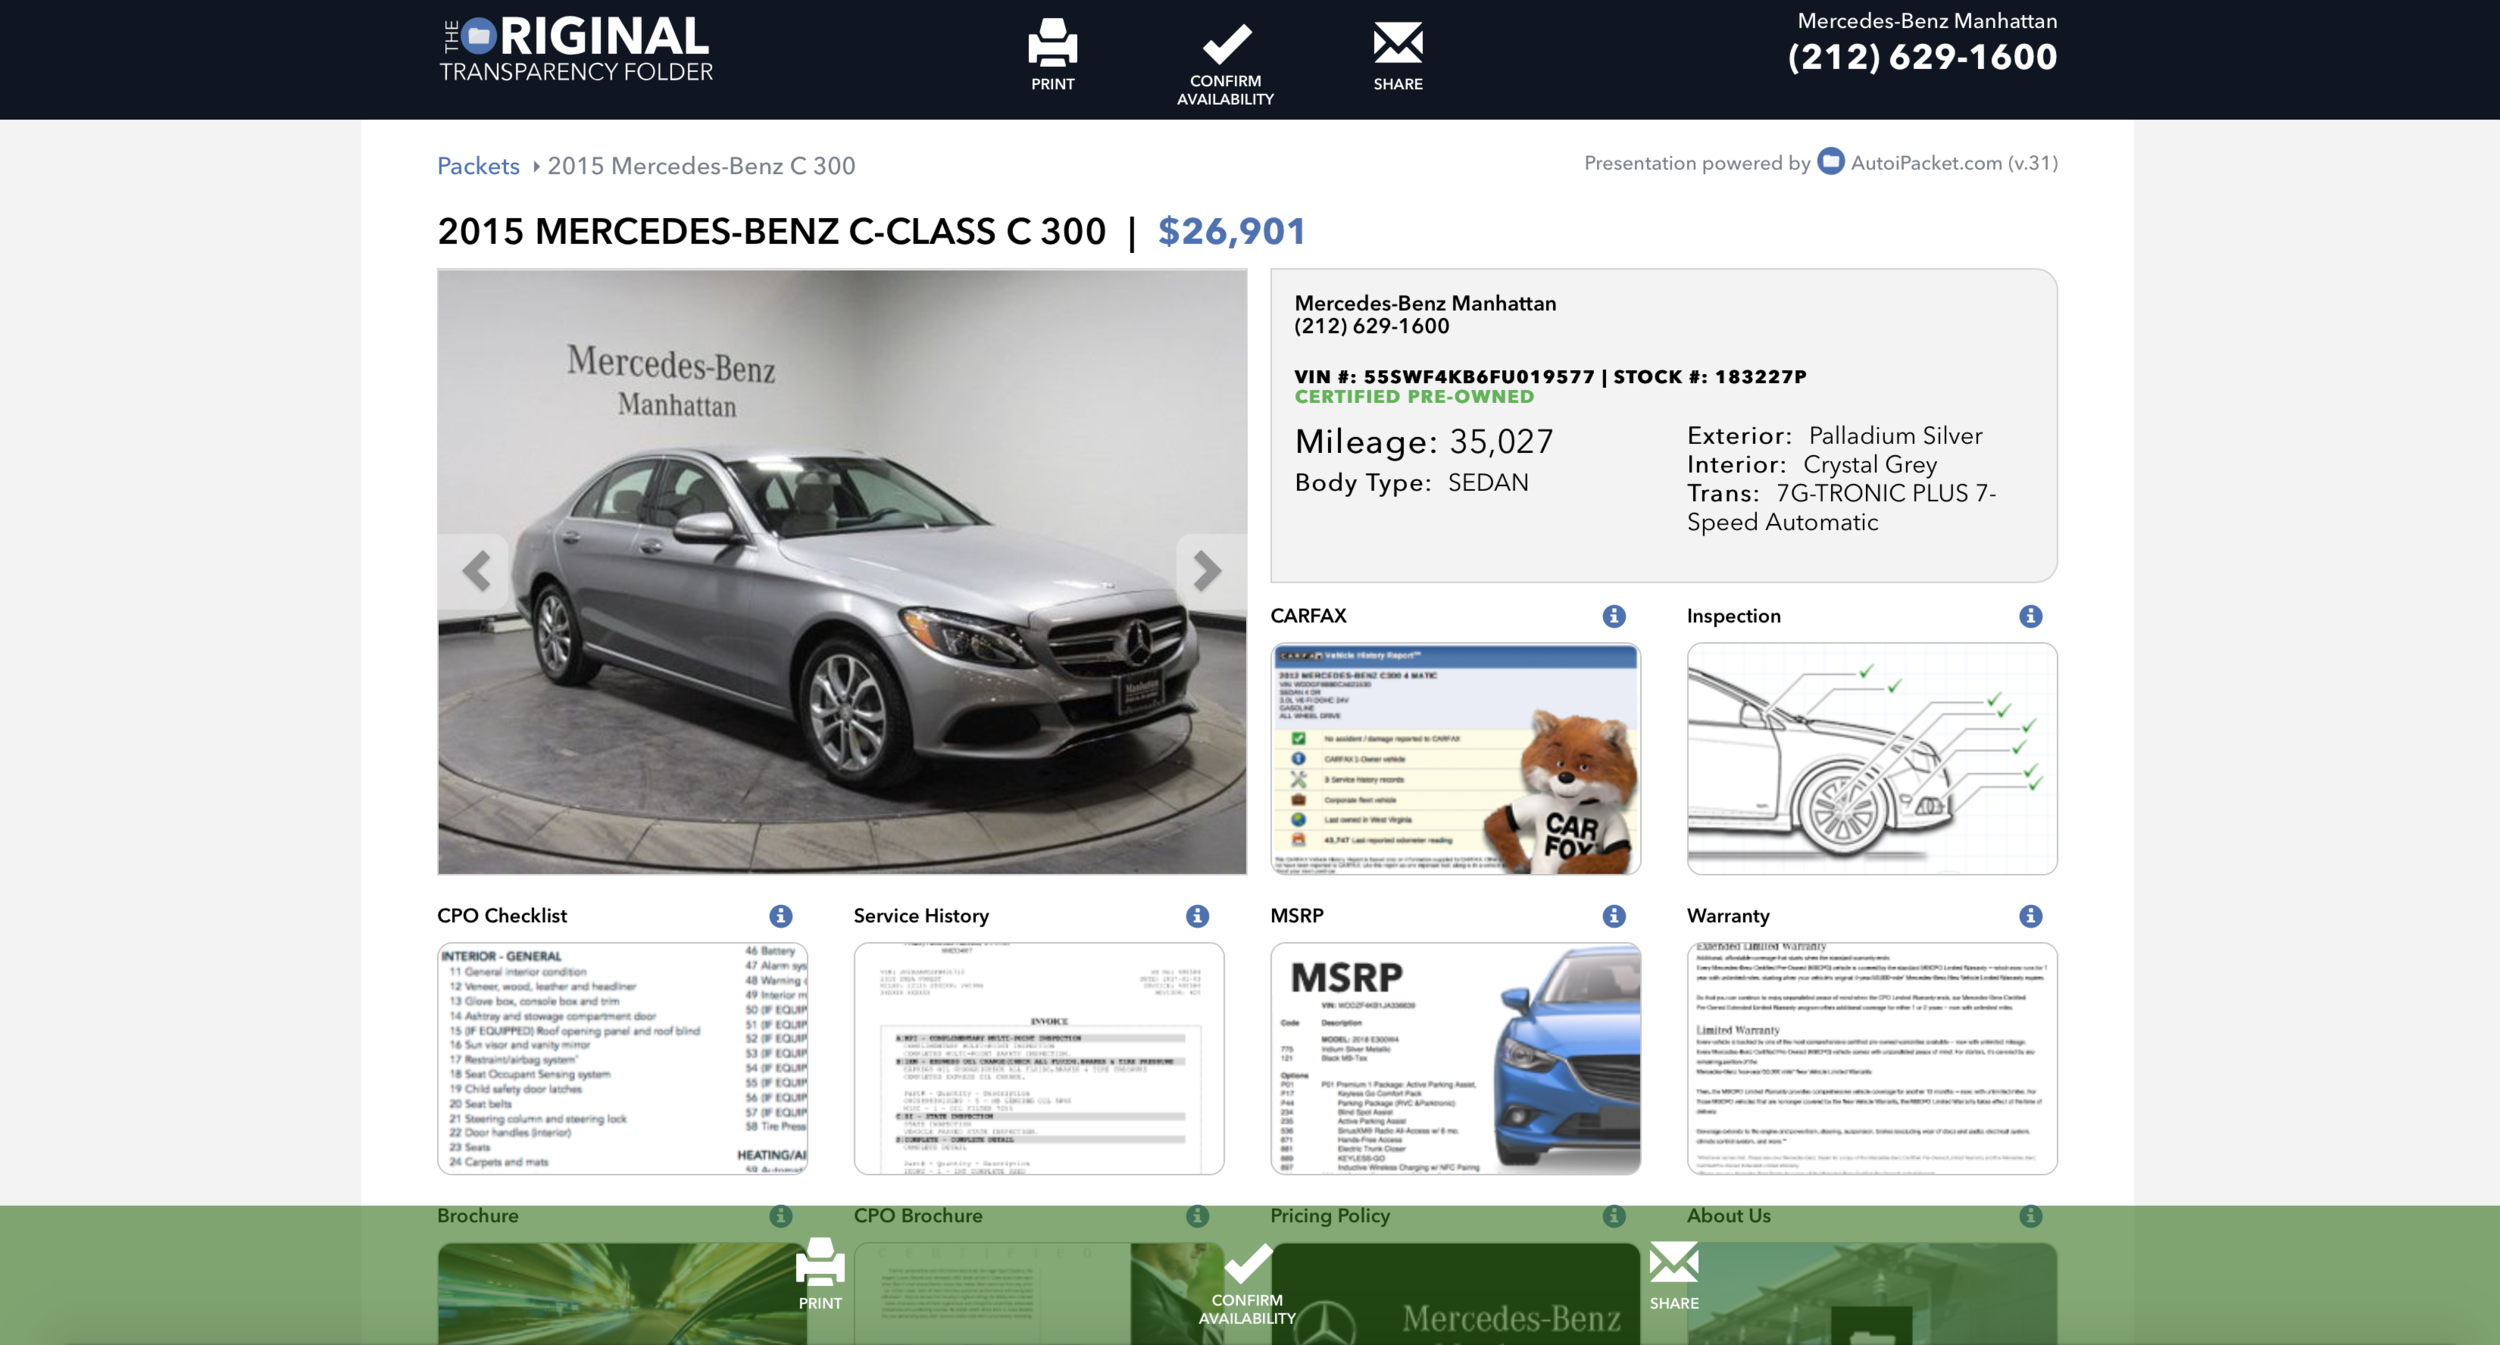Viewport: 2500px width, 1345px height.
Task: Click the Service History heading
Action: pos(921,916)
